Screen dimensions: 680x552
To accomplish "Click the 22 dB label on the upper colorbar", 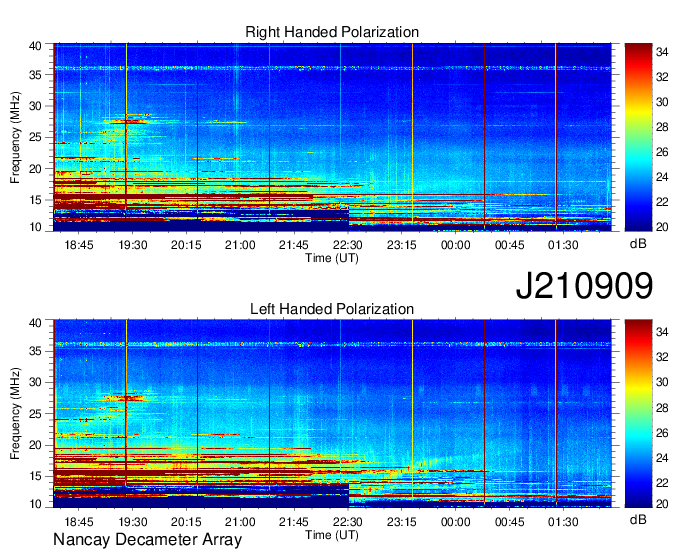I will point(662,202).
